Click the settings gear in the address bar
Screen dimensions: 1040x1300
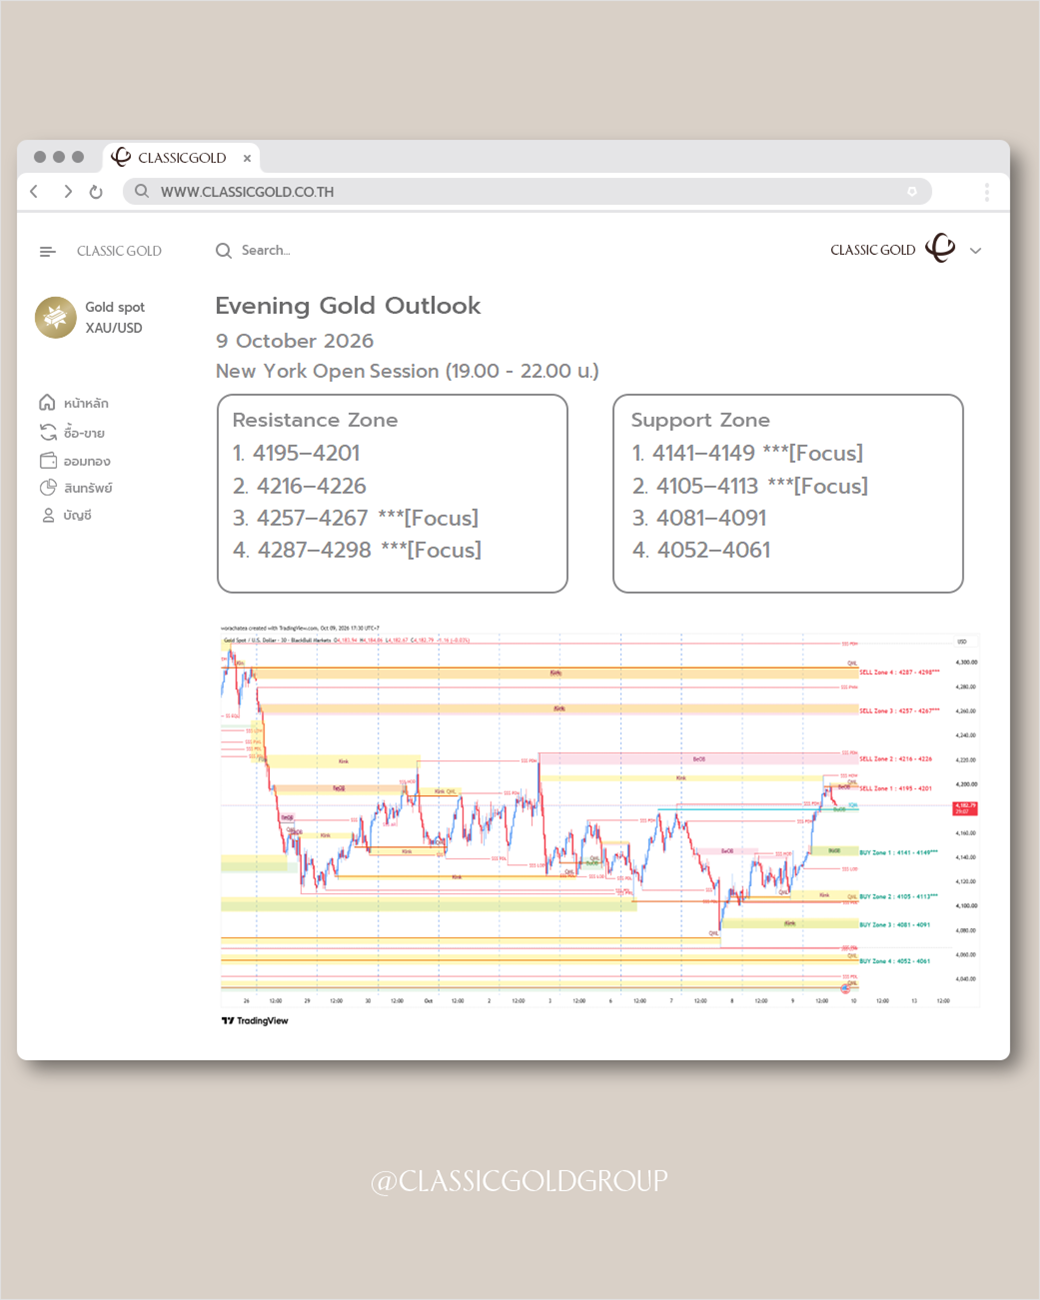(912, 191)
